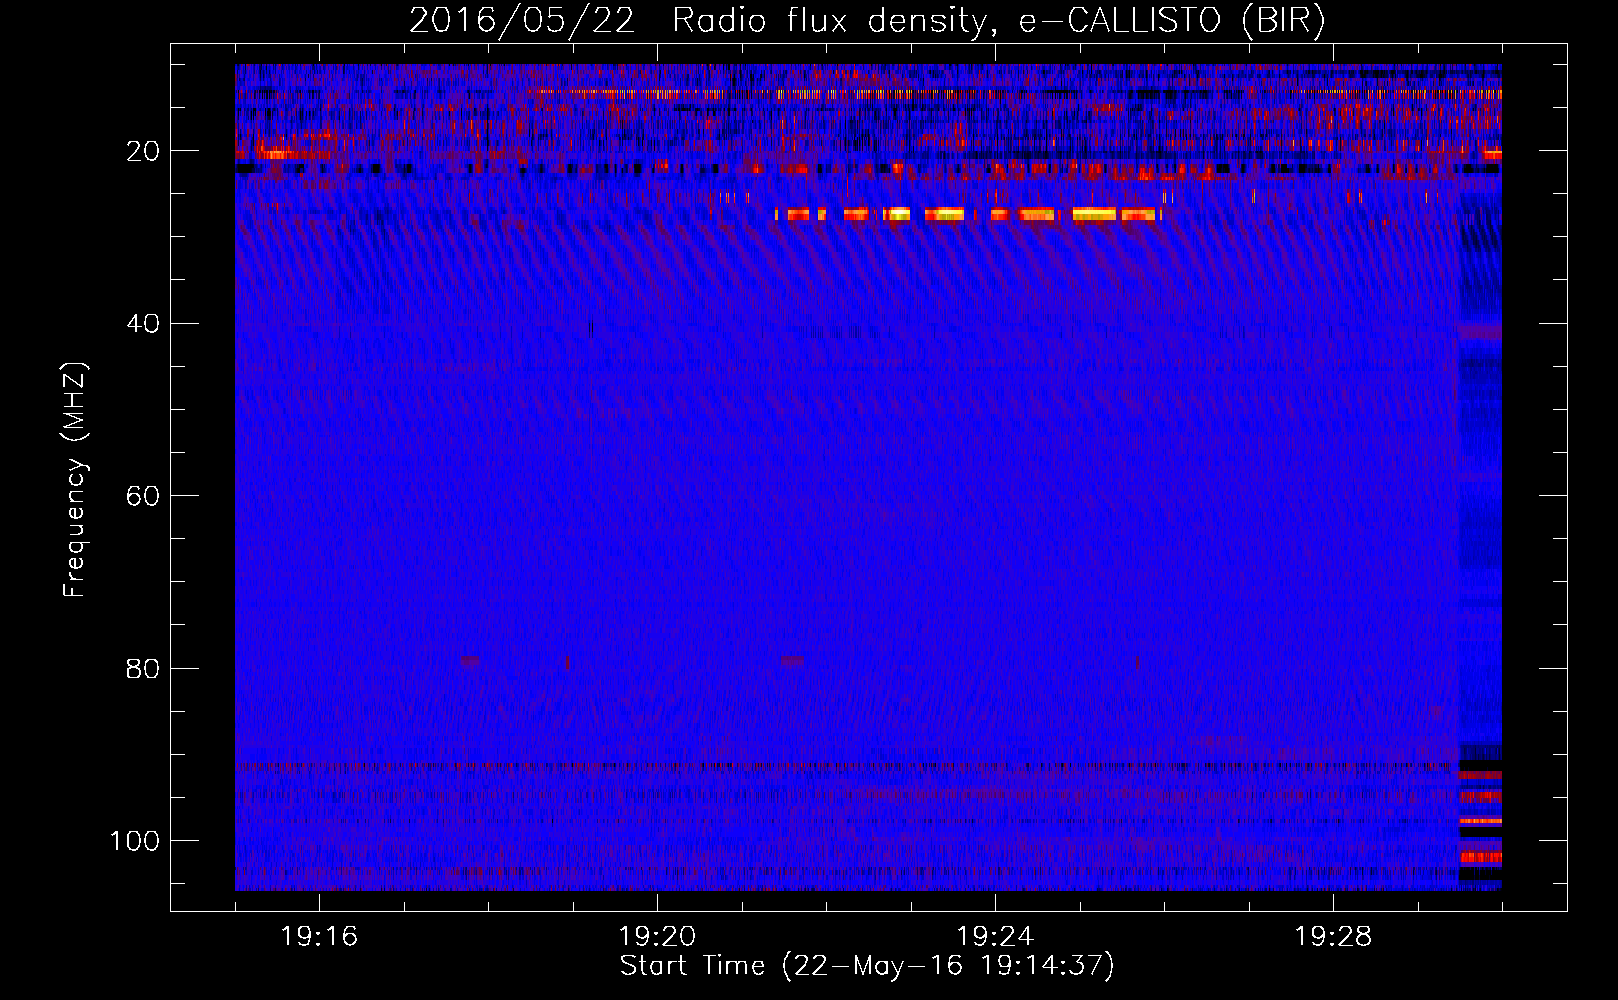Click the 19:16 time tick label
The width and height of the screenshot is (1618, 1000).
point(319,937)
